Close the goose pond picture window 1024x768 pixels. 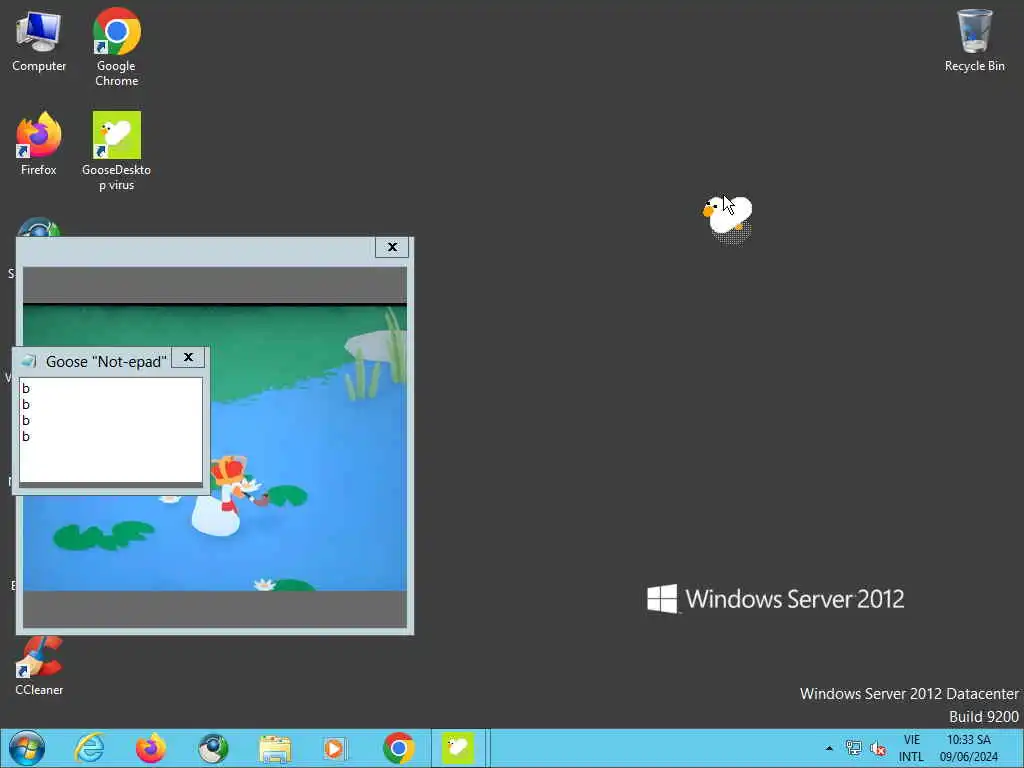392,247
